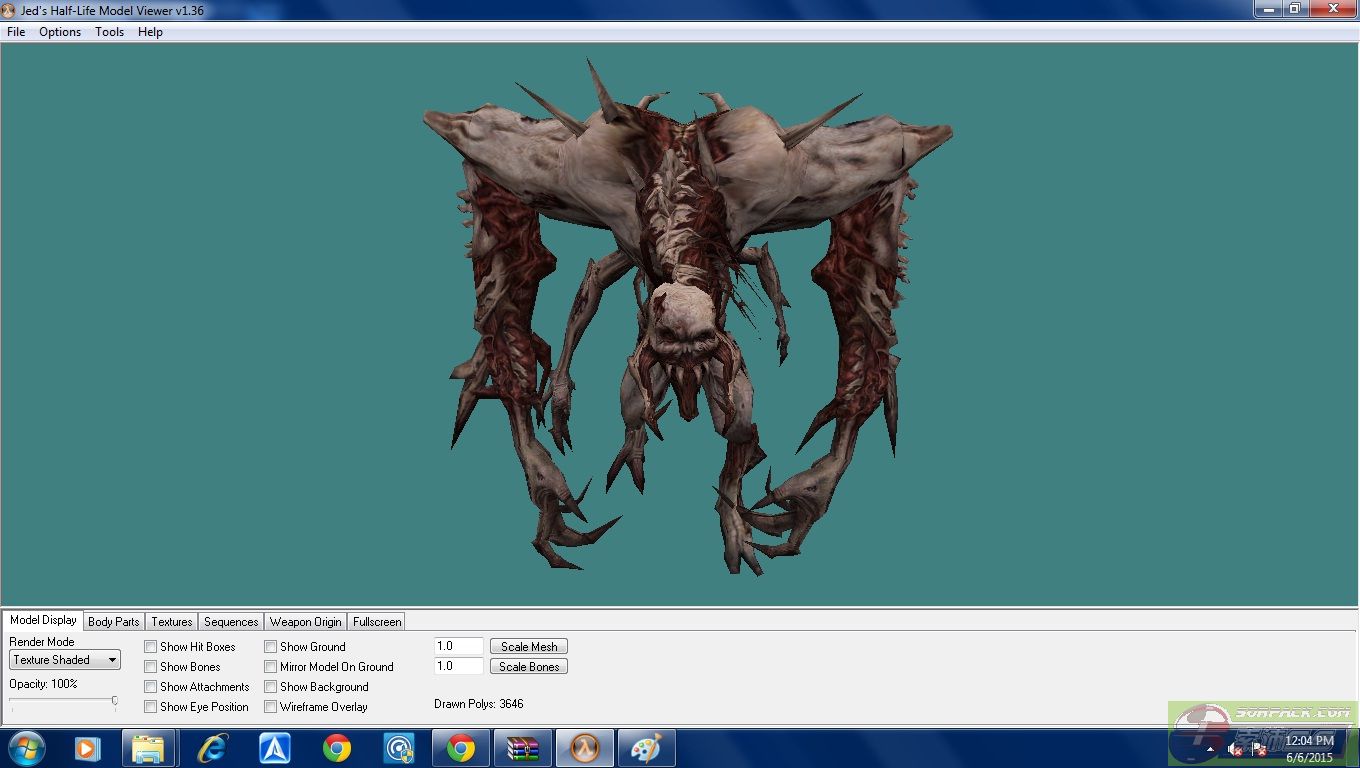Open the Options menu
Image resolution: width=1360 pixels, height=768 pixels.
point(60,32)
